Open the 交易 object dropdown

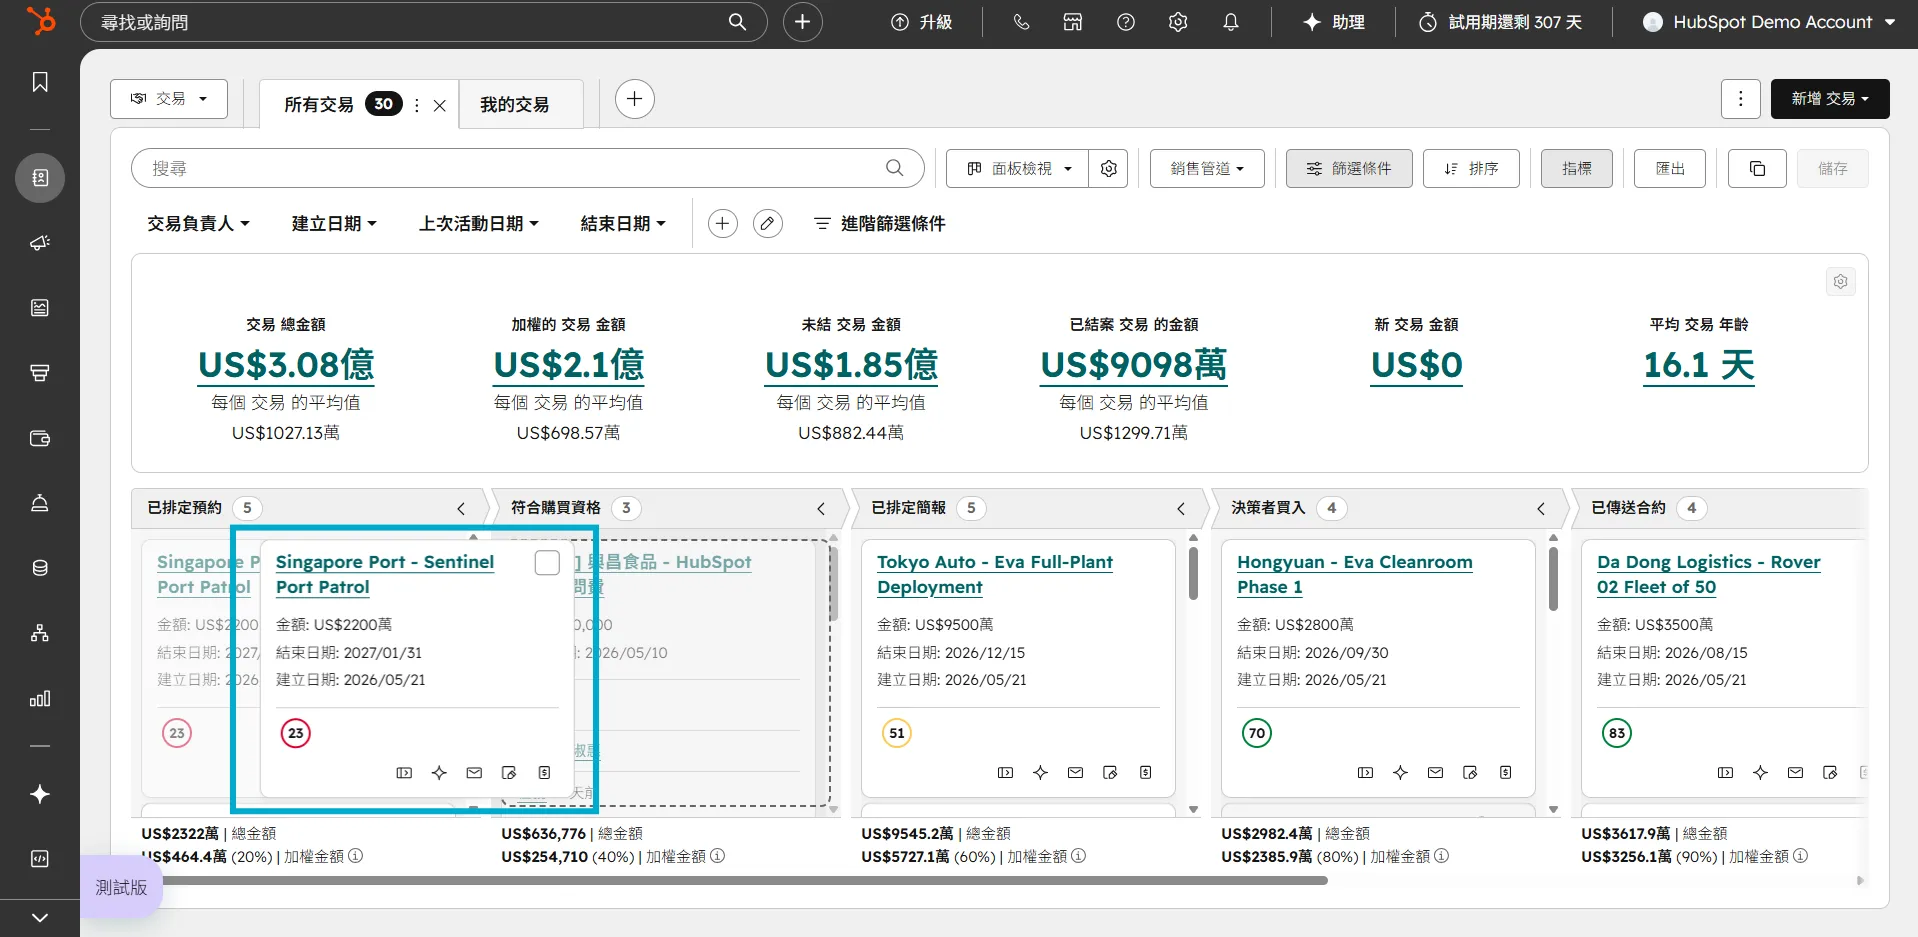pyautogui.click(x=169, y=99)
